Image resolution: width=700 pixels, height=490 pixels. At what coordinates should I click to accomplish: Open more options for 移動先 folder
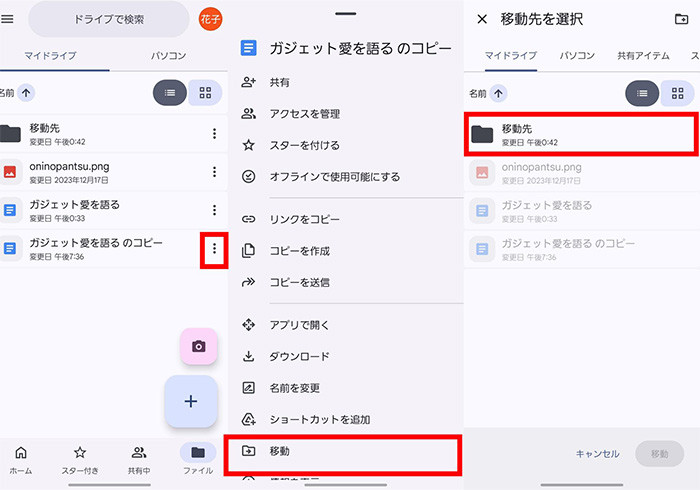coord(215,133)
